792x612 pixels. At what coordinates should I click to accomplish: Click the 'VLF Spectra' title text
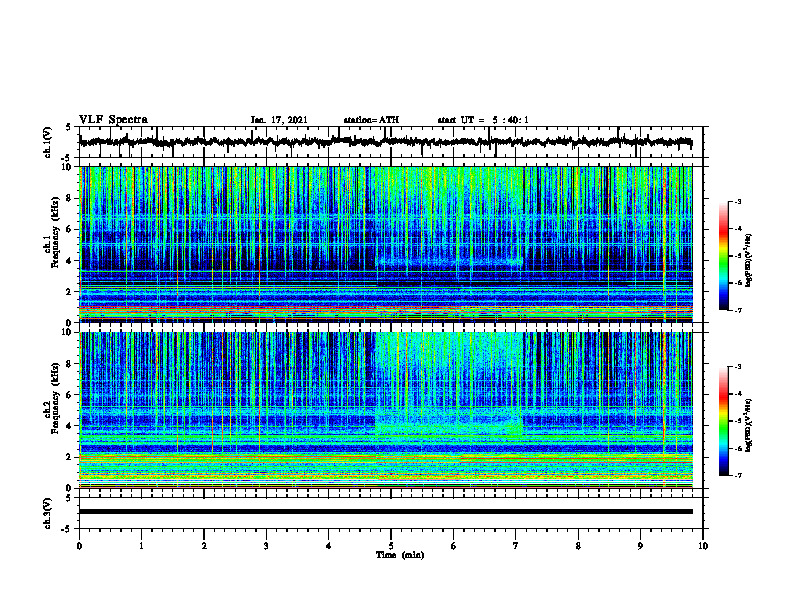coord(113,119)
